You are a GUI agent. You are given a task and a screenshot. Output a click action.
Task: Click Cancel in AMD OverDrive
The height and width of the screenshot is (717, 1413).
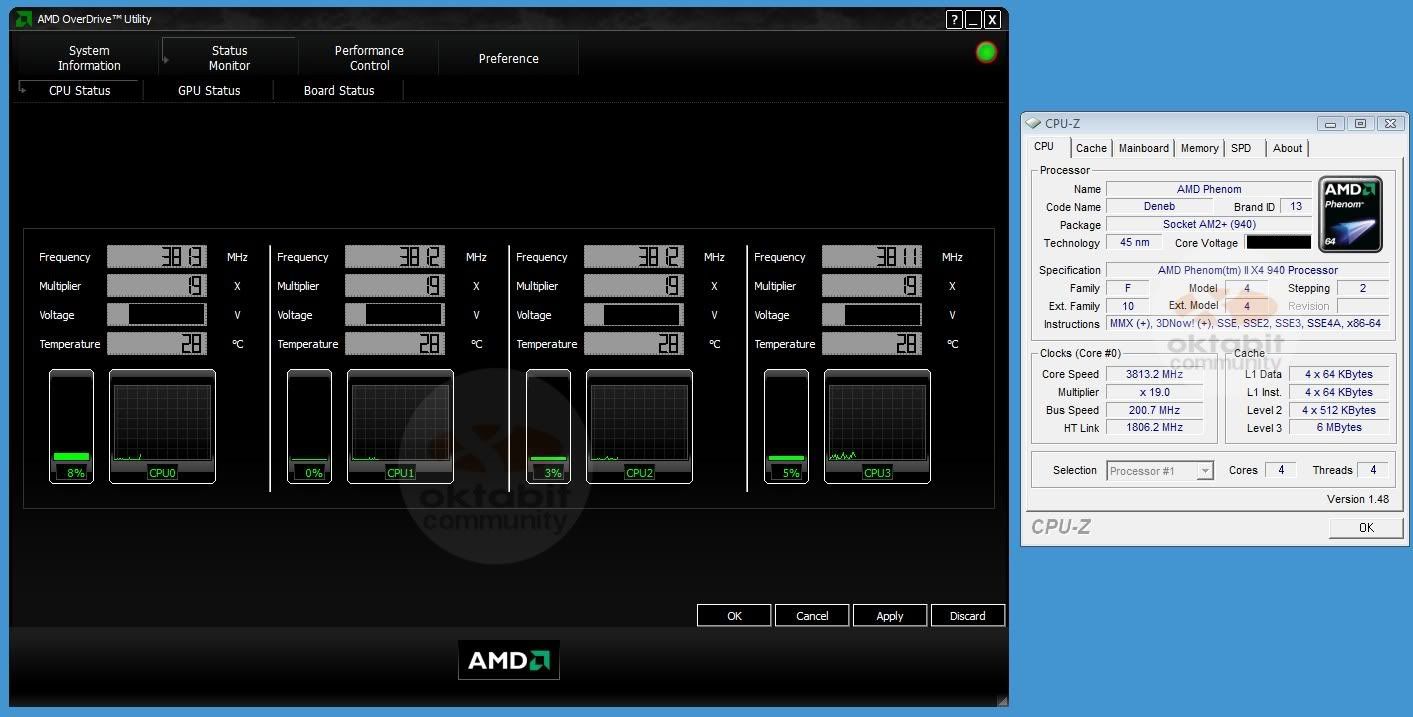click(x=811, y=615)
